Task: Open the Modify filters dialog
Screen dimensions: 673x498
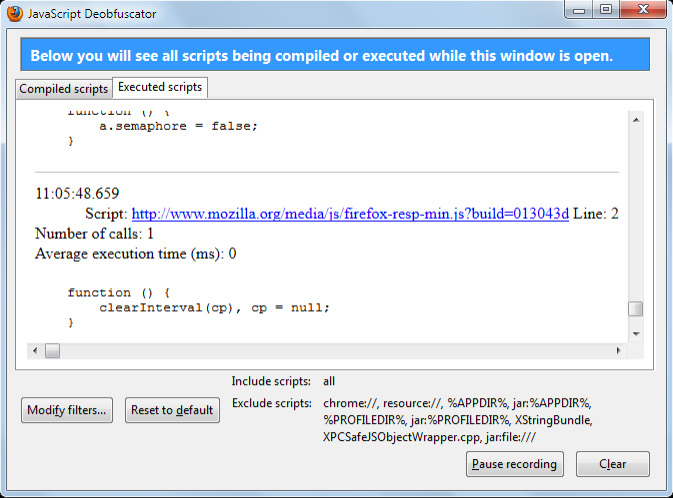Action: click(x=67, y=410)
